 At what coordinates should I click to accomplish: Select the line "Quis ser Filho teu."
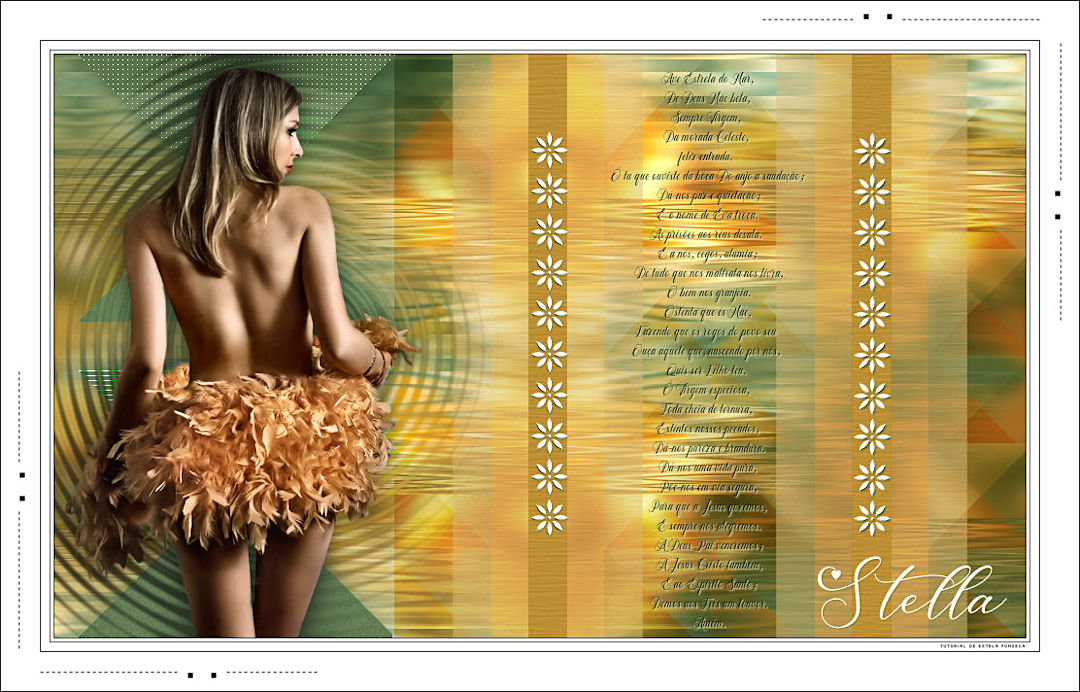click(707, 371)
